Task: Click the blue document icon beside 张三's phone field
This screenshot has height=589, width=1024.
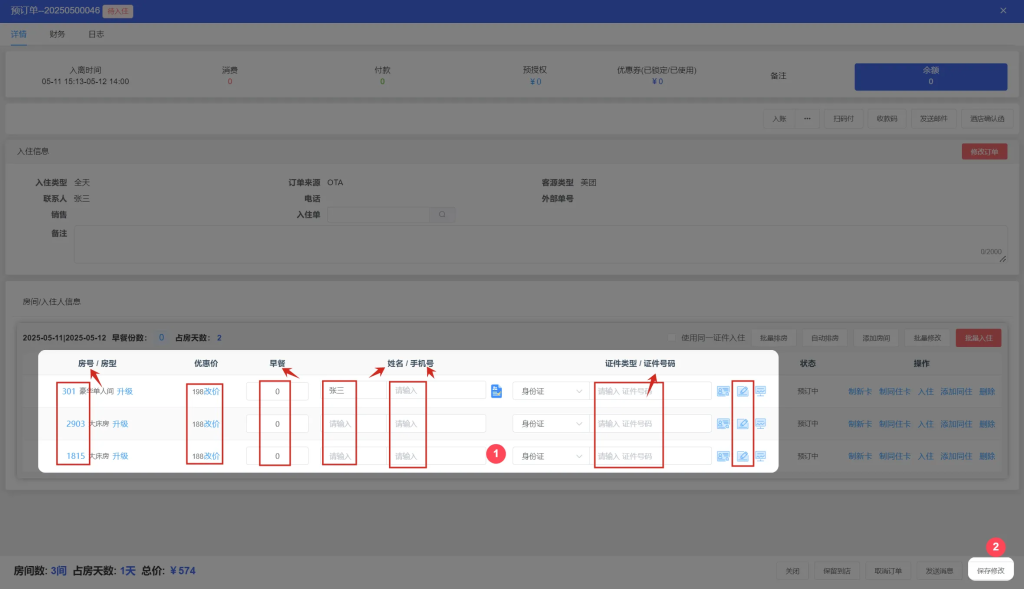Action: [497, 391]
